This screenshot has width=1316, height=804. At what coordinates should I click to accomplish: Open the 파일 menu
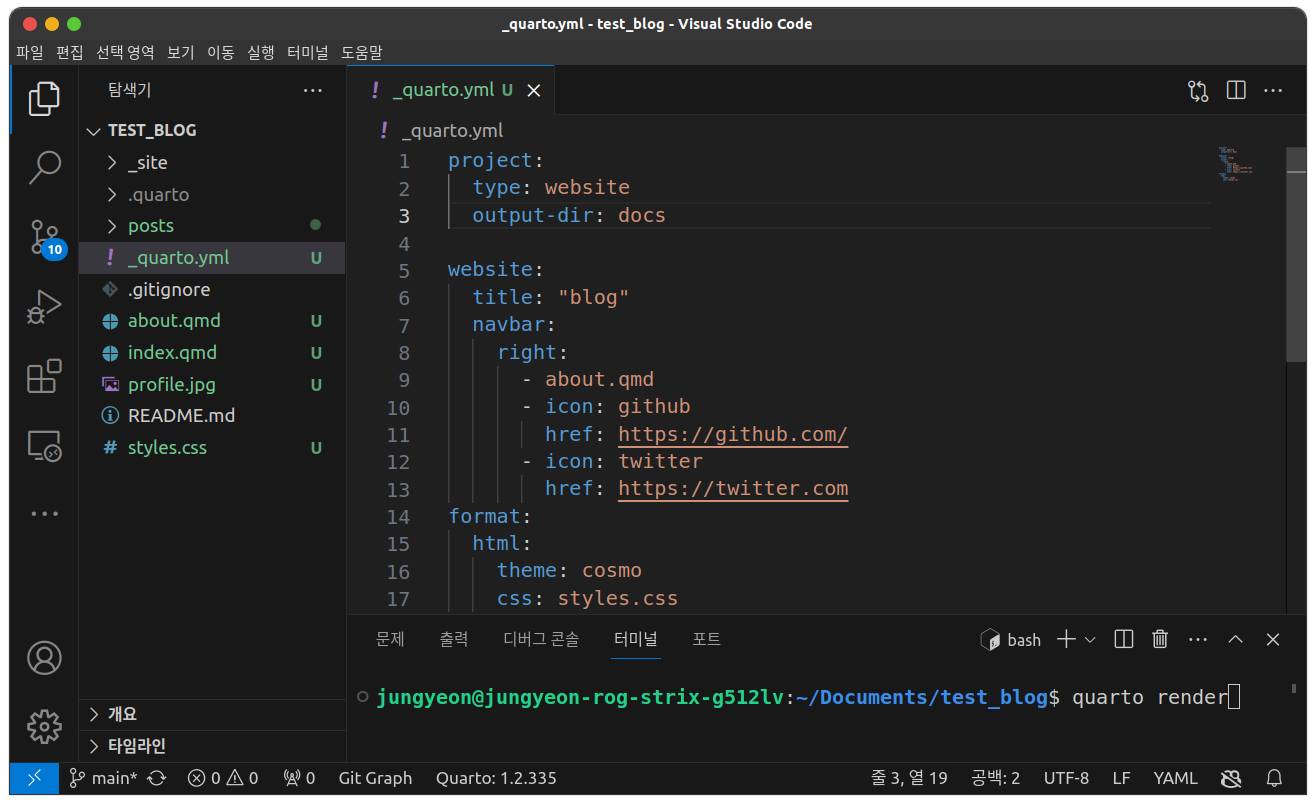[x=30, y=52]
